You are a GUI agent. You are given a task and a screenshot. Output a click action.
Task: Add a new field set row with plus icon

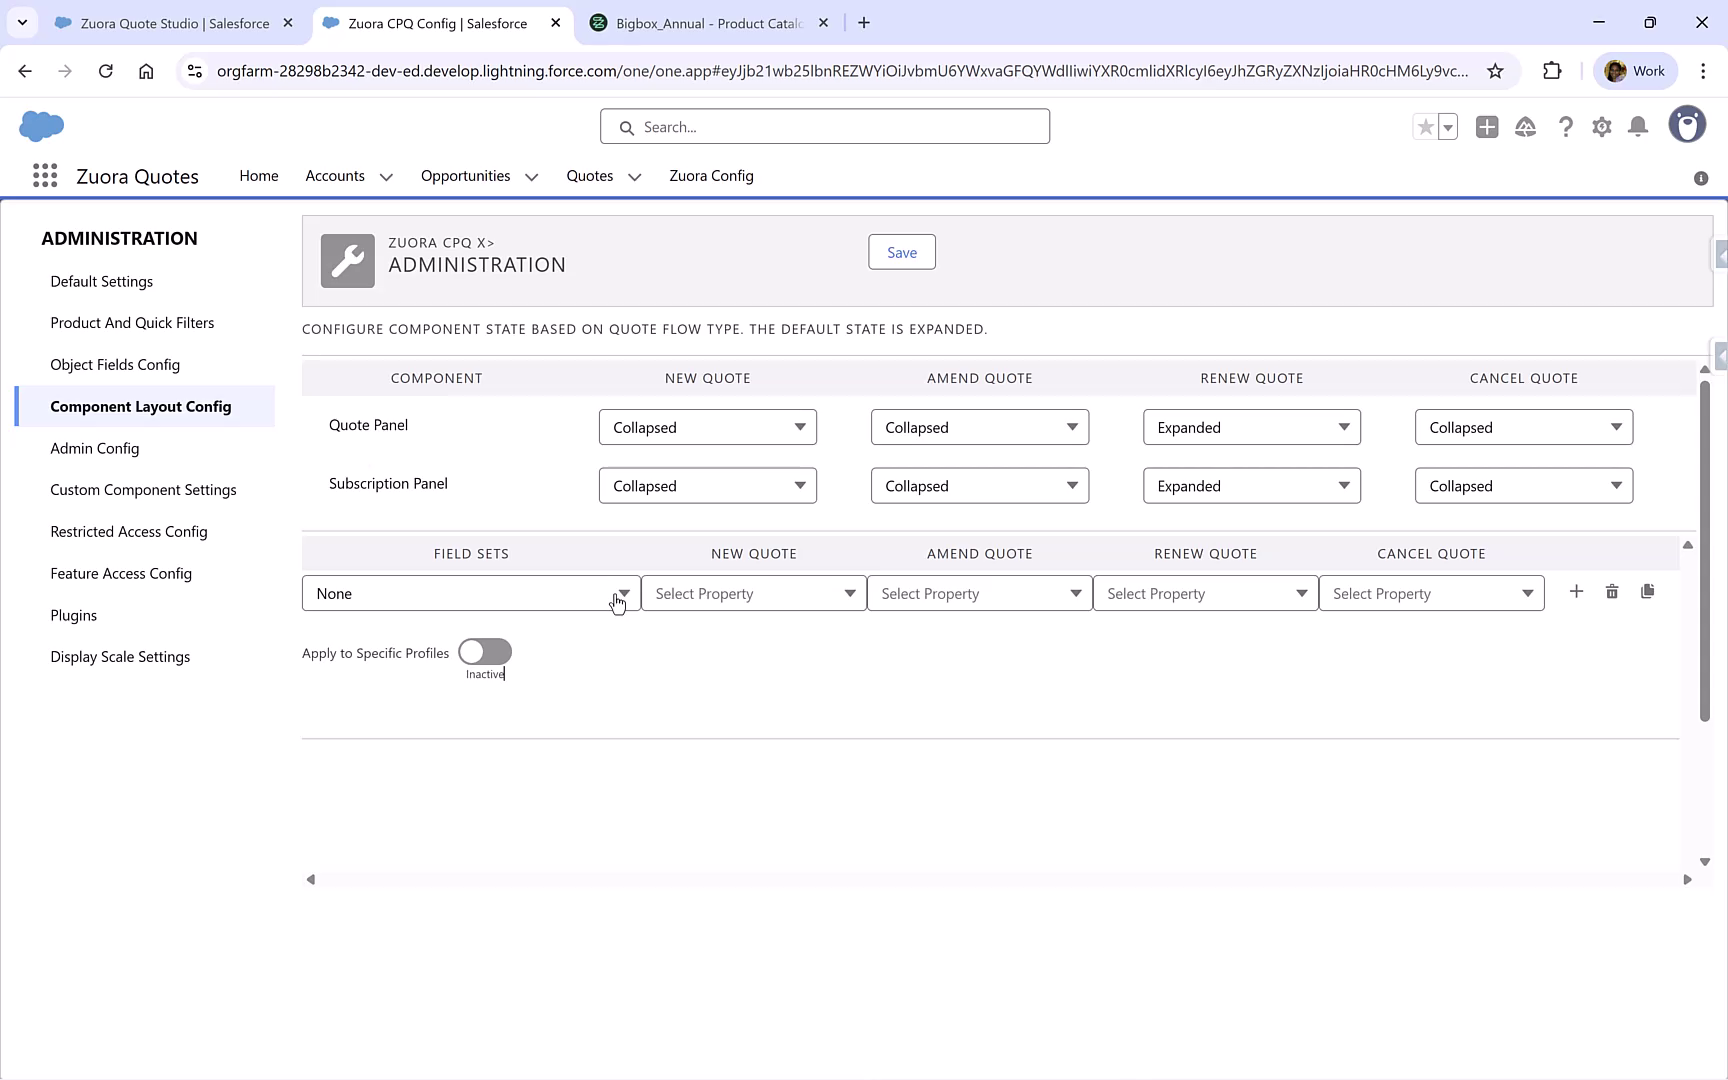pos(1576,591)
